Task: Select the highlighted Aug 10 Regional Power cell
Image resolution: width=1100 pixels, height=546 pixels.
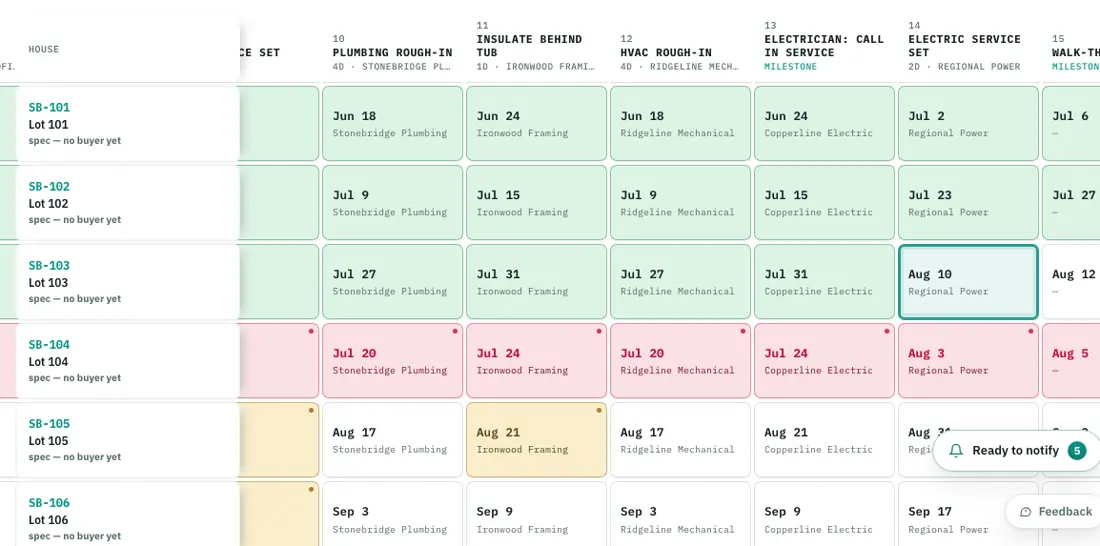Action: coord(968,282)
